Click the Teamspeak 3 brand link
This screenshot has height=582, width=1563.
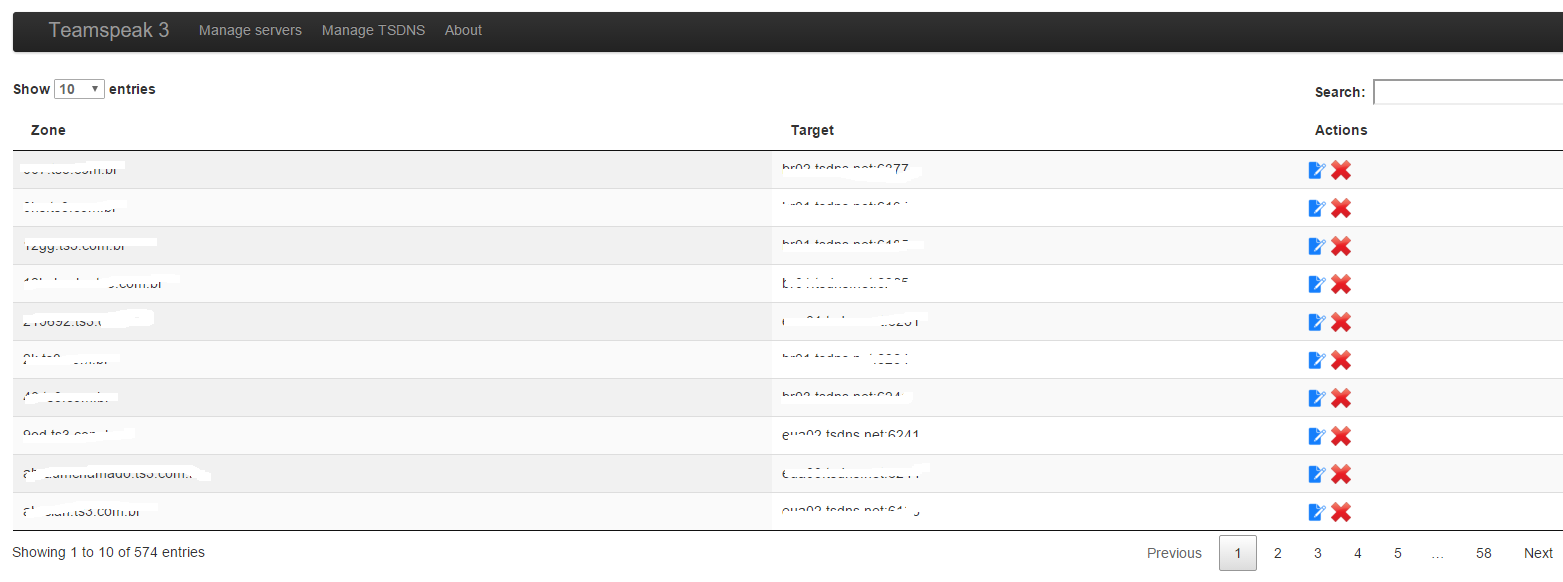click(109, 30)
